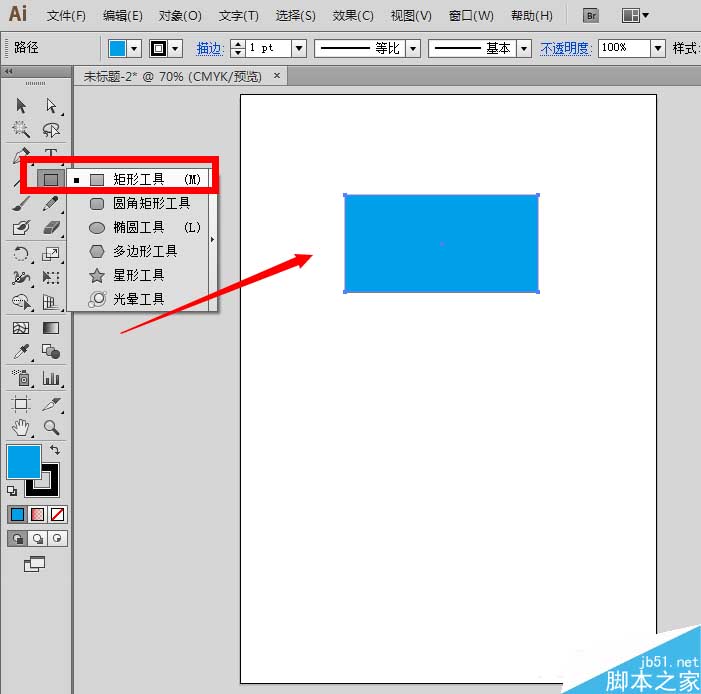Select the Paintbrush tool
The width and height of the screenshot is (701, 694).
(x=21, y=204)
